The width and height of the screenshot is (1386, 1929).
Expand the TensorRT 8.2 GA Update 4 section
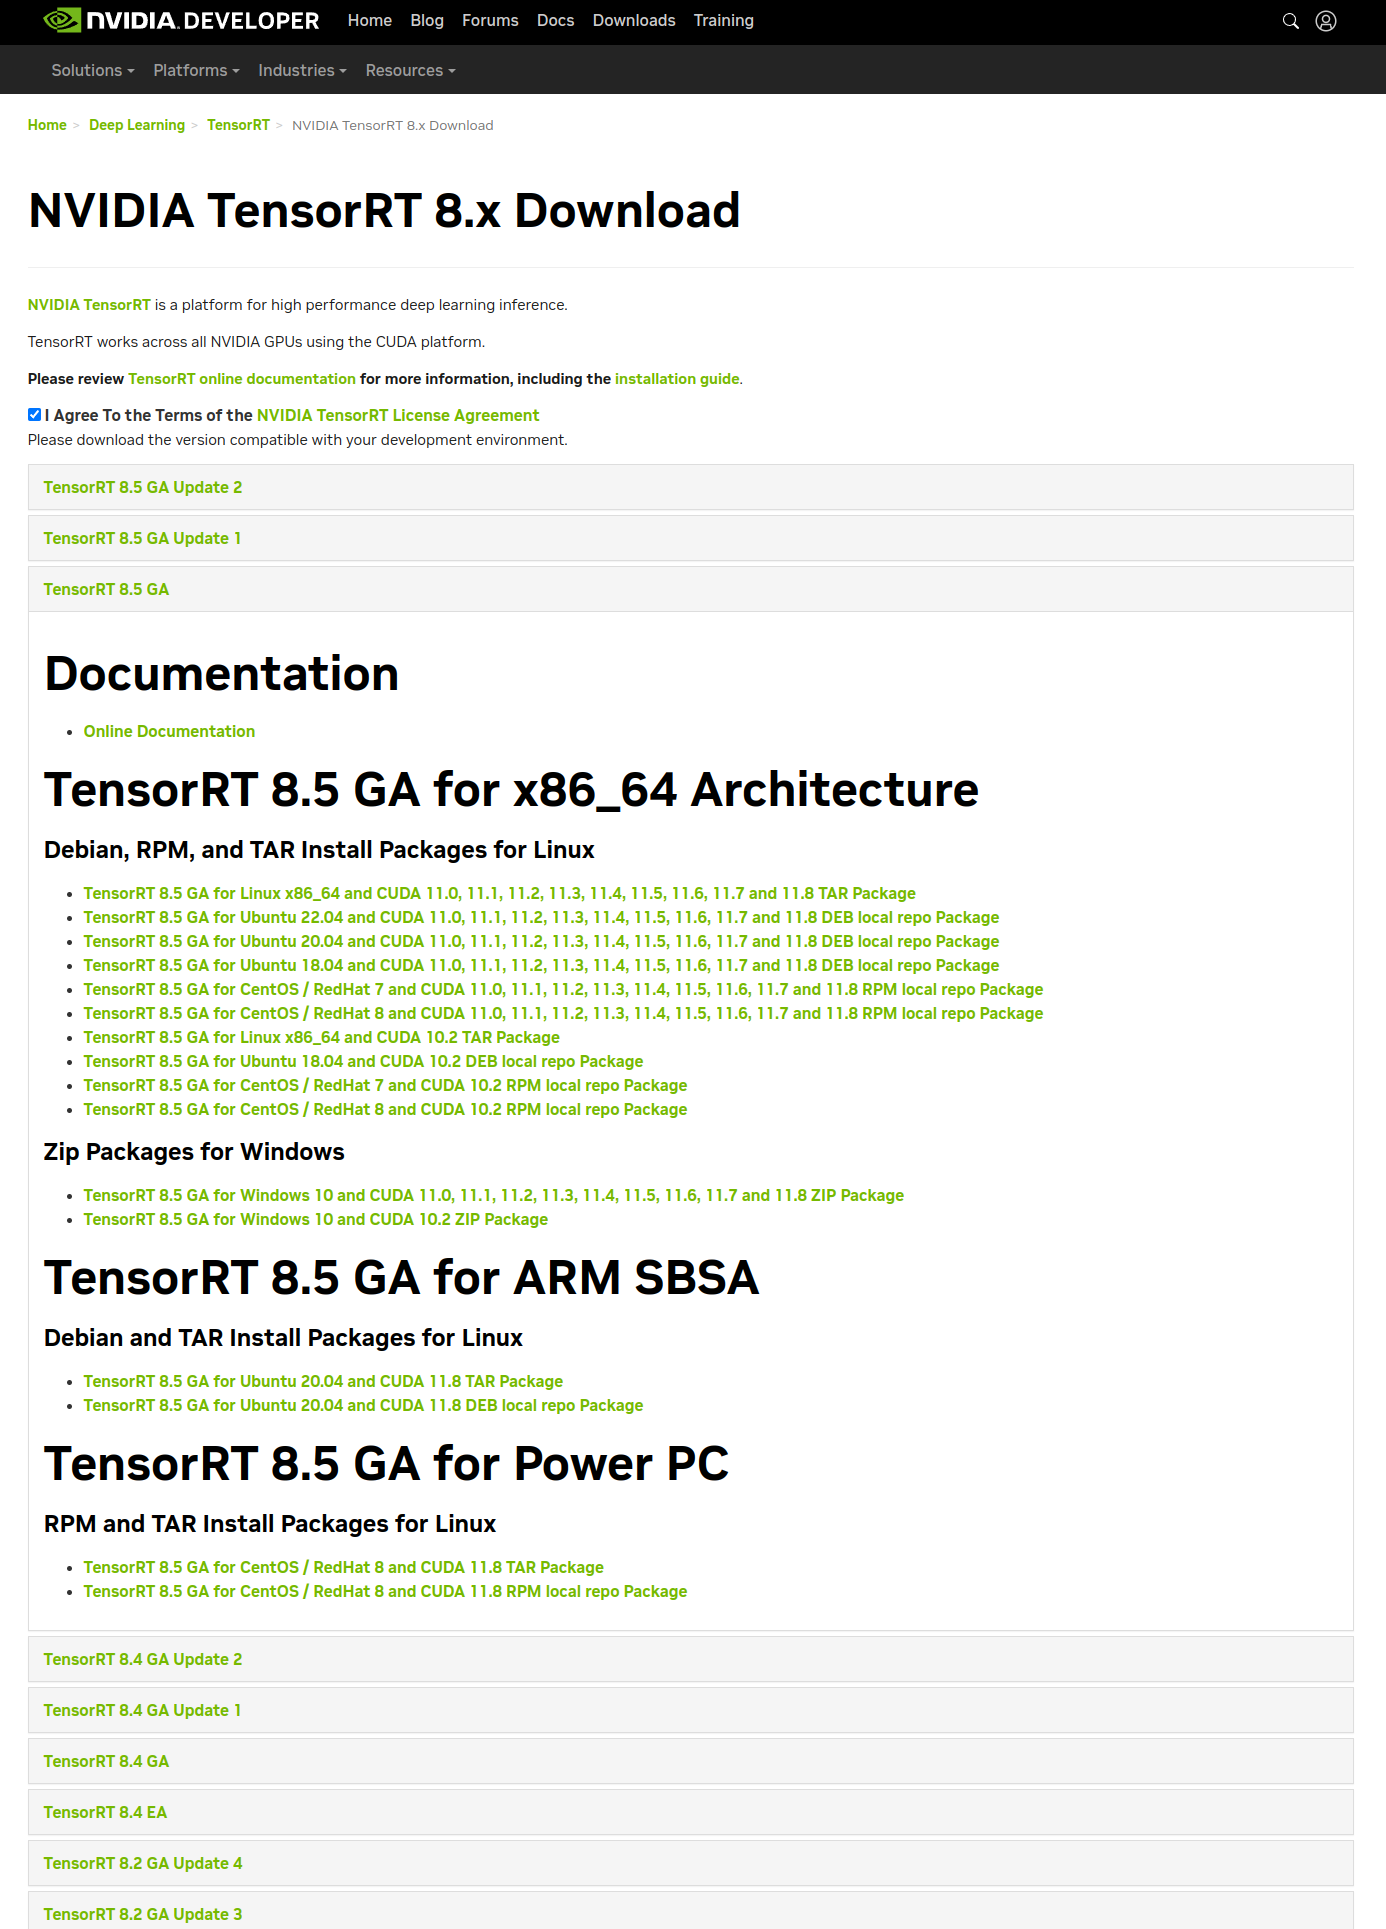pyautogui.click(x=691, y=1863)
